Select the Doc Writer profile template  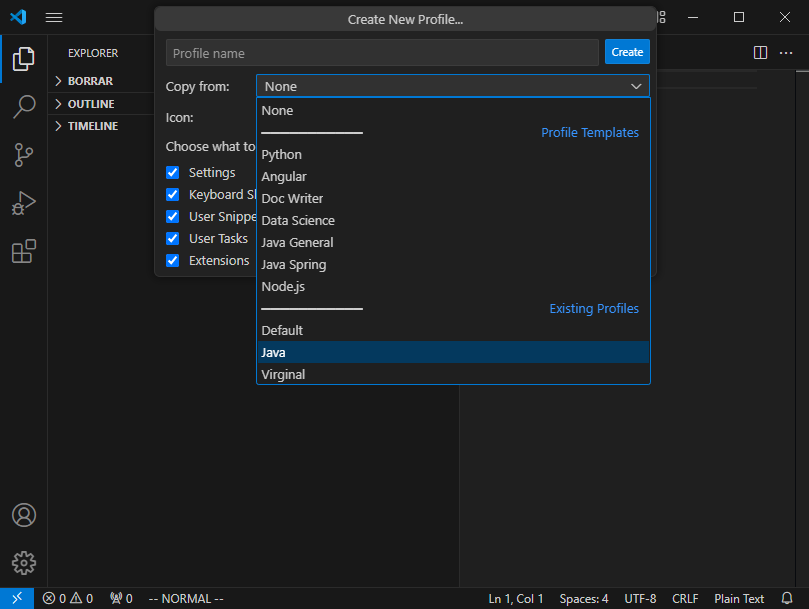click(453, 198)
